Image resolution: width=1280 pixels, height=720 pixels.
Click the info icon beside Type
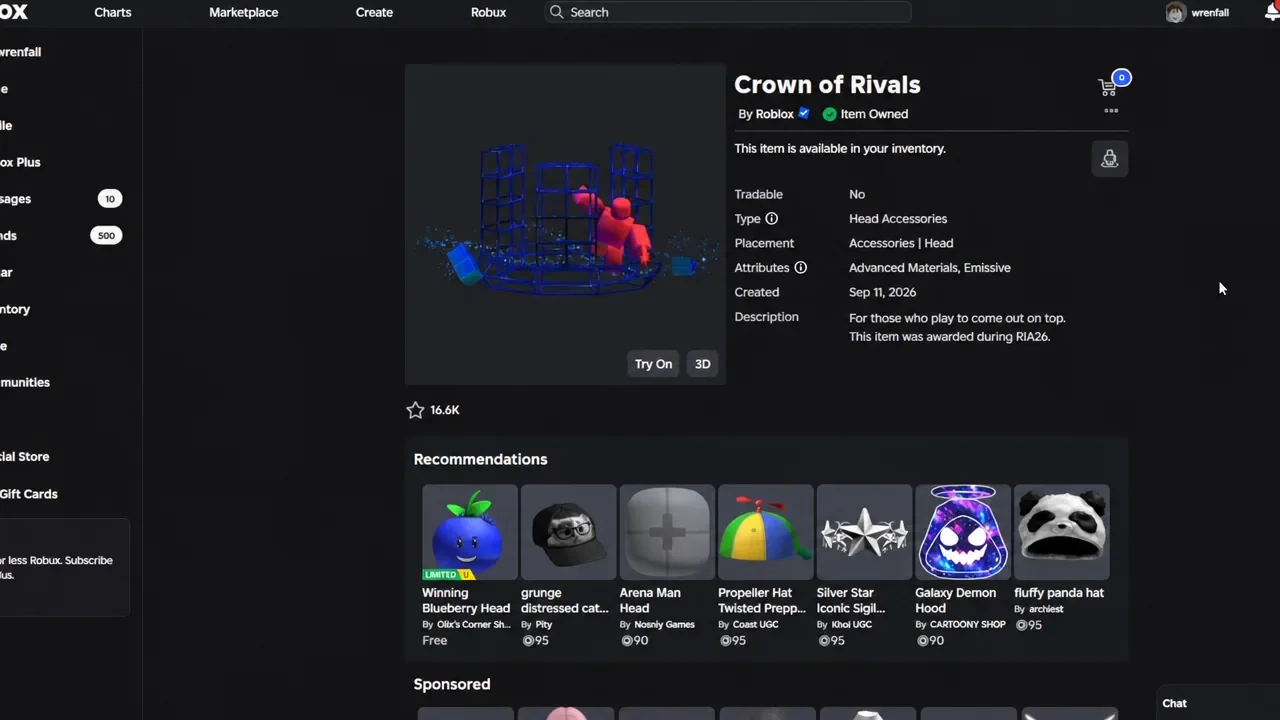tap(771, 219)
